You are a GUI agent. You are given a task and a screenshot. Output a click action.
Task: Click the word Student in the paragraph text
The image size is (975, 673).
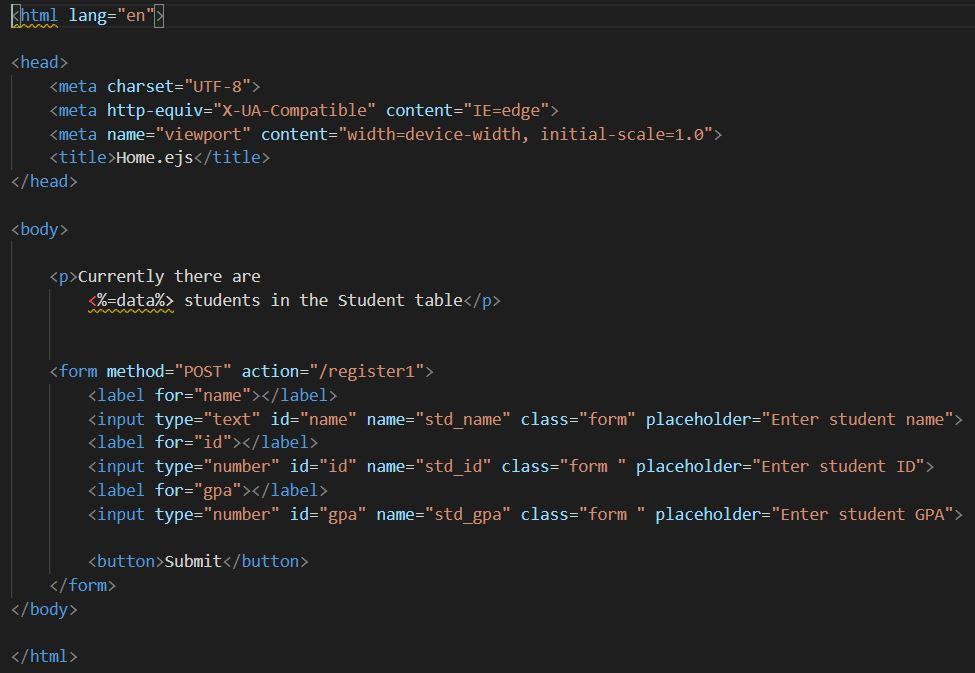point(370,300)
